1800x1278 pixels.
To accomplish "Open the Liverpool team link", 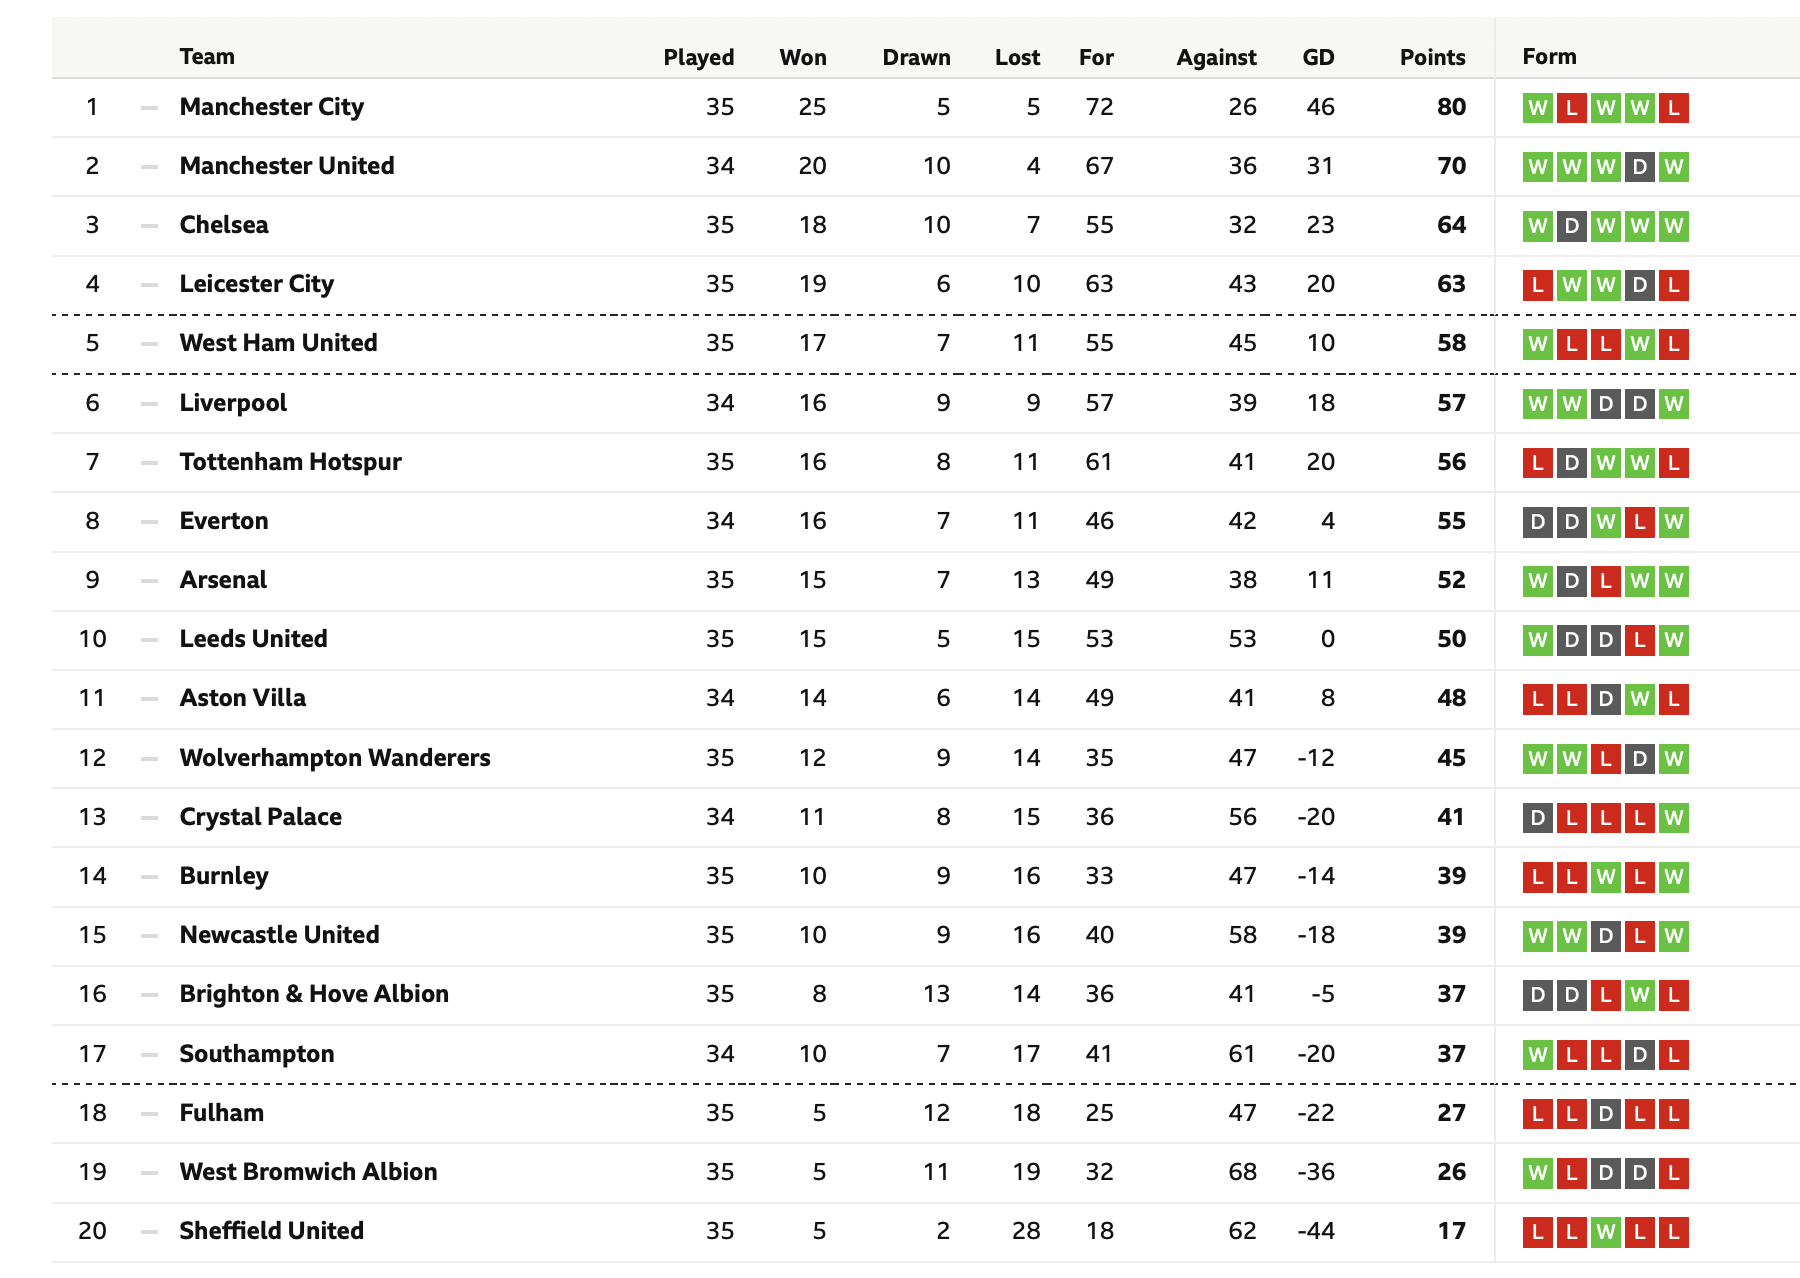I will (x=233, y=403).
